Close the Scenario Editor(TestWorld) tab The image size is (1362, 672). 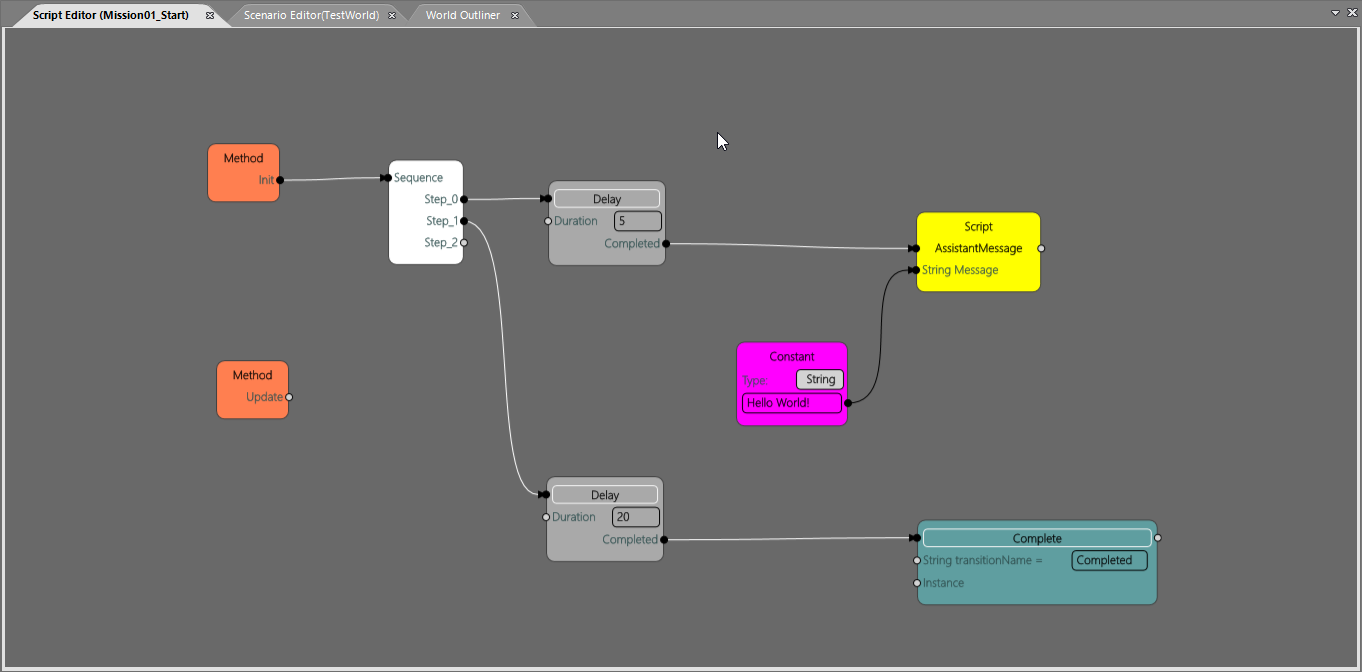pyautogui.click(x=392, y=15)
